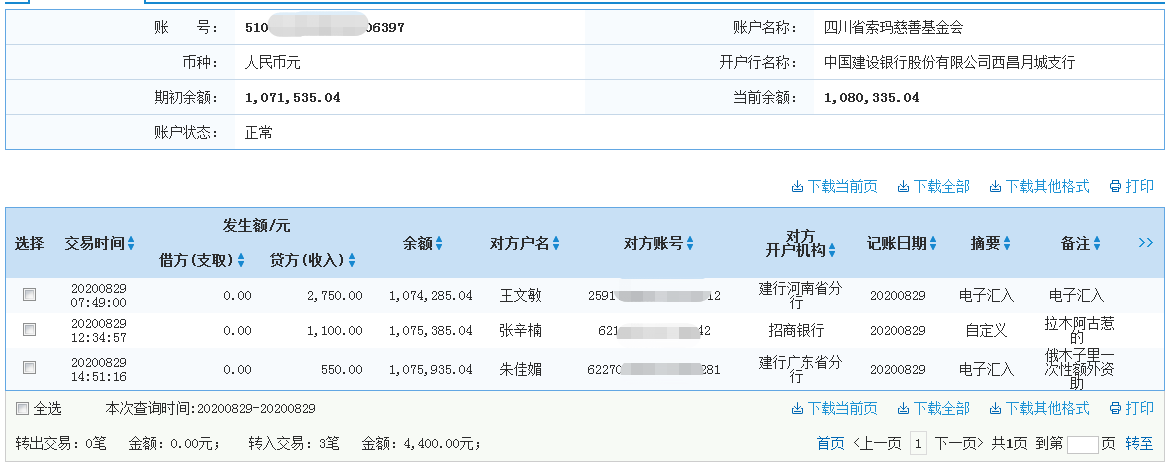Select the 王文敏 transaction checkbox
1167x467 pixels.
30,295
